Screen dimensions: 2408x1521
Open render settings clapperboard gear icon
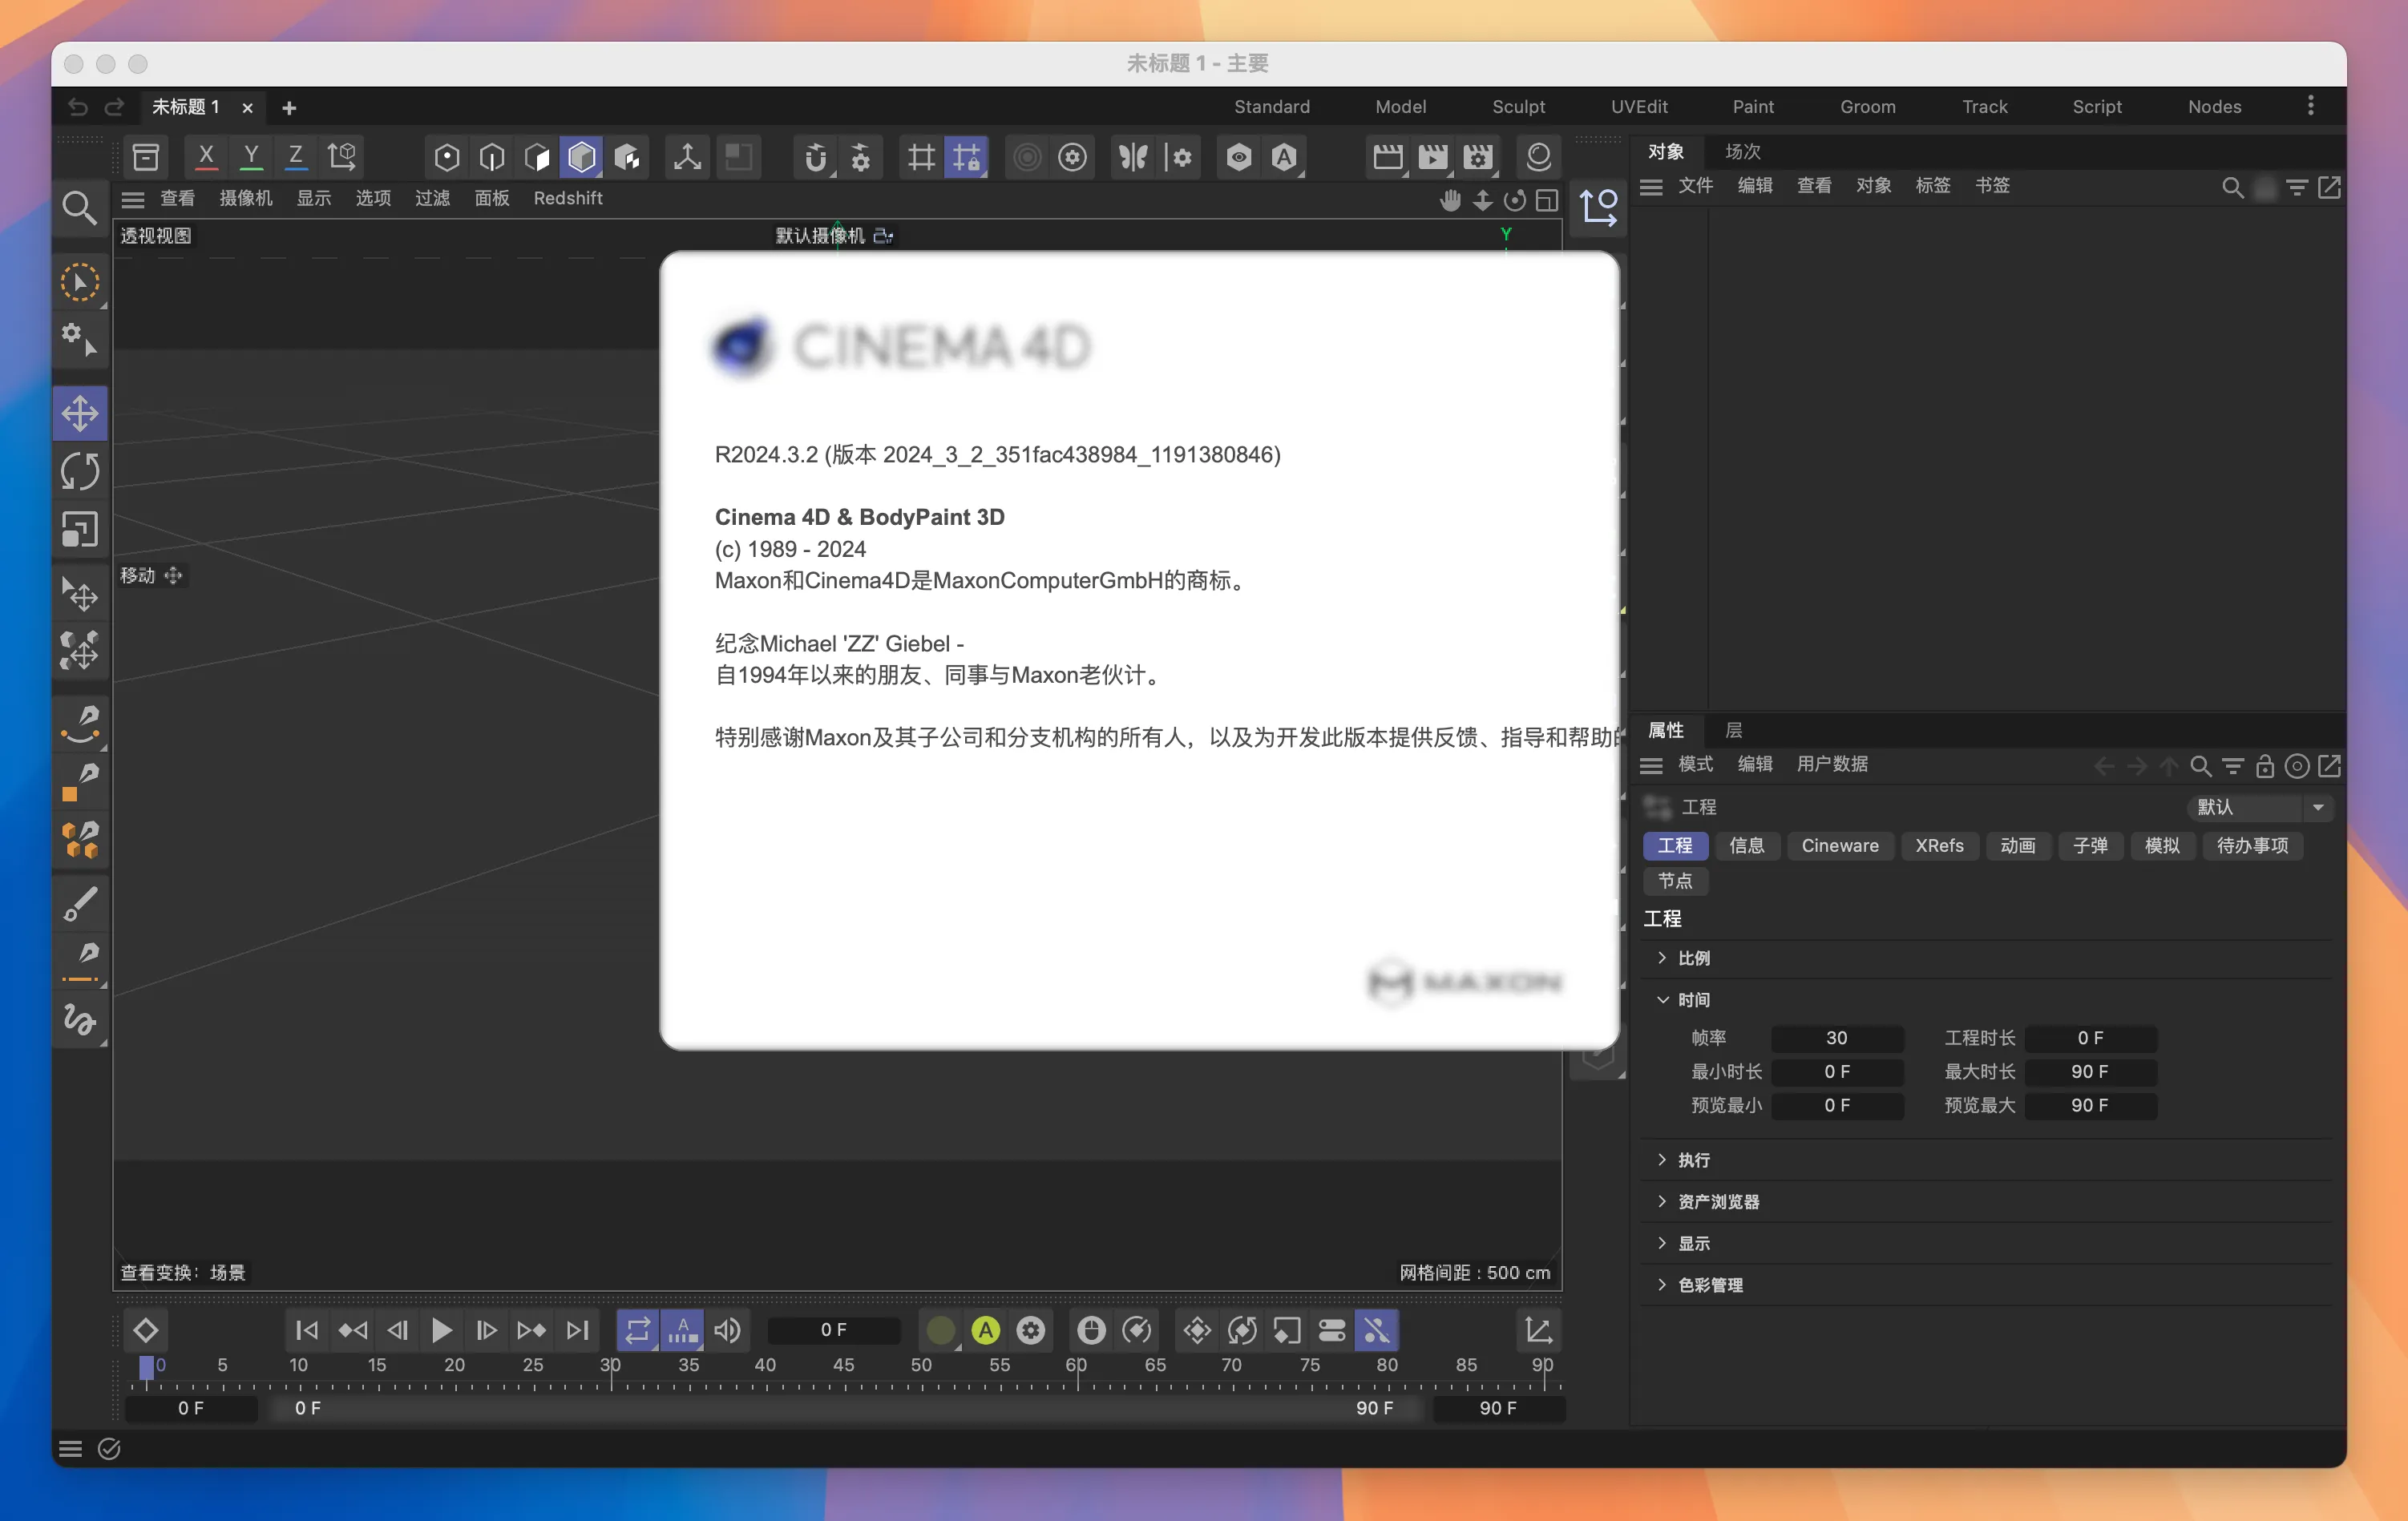[x=1478, y=157]
